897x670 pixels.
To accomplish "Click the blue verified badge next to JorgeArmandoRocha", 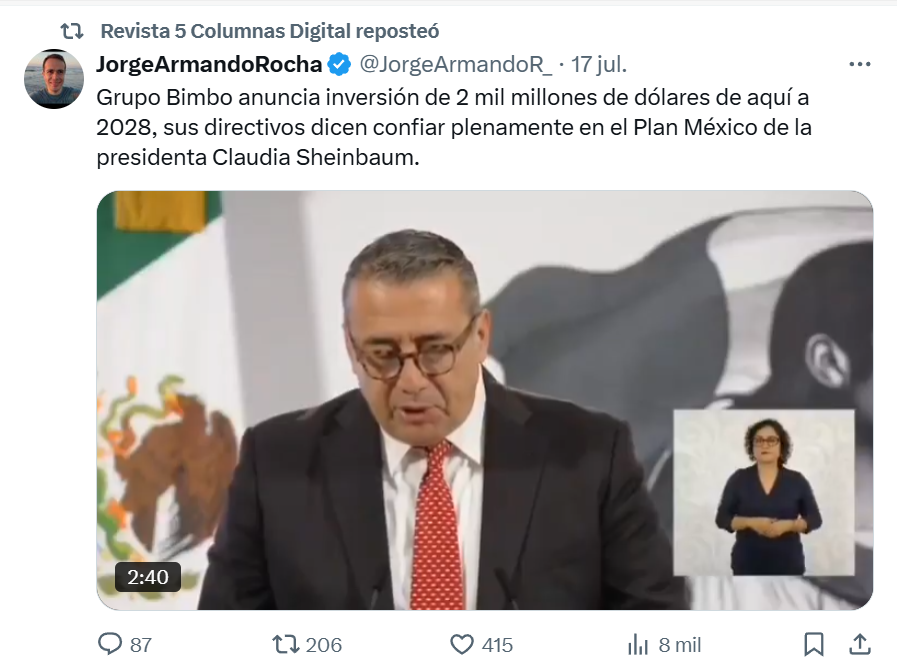I will 339,64.
